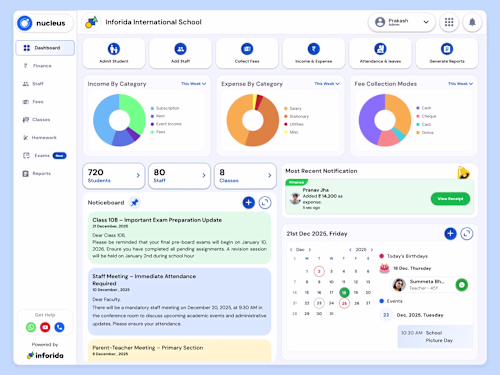Open the Add Staff quick action
Screen dimensions: 500x375
(x=180, y=53)
